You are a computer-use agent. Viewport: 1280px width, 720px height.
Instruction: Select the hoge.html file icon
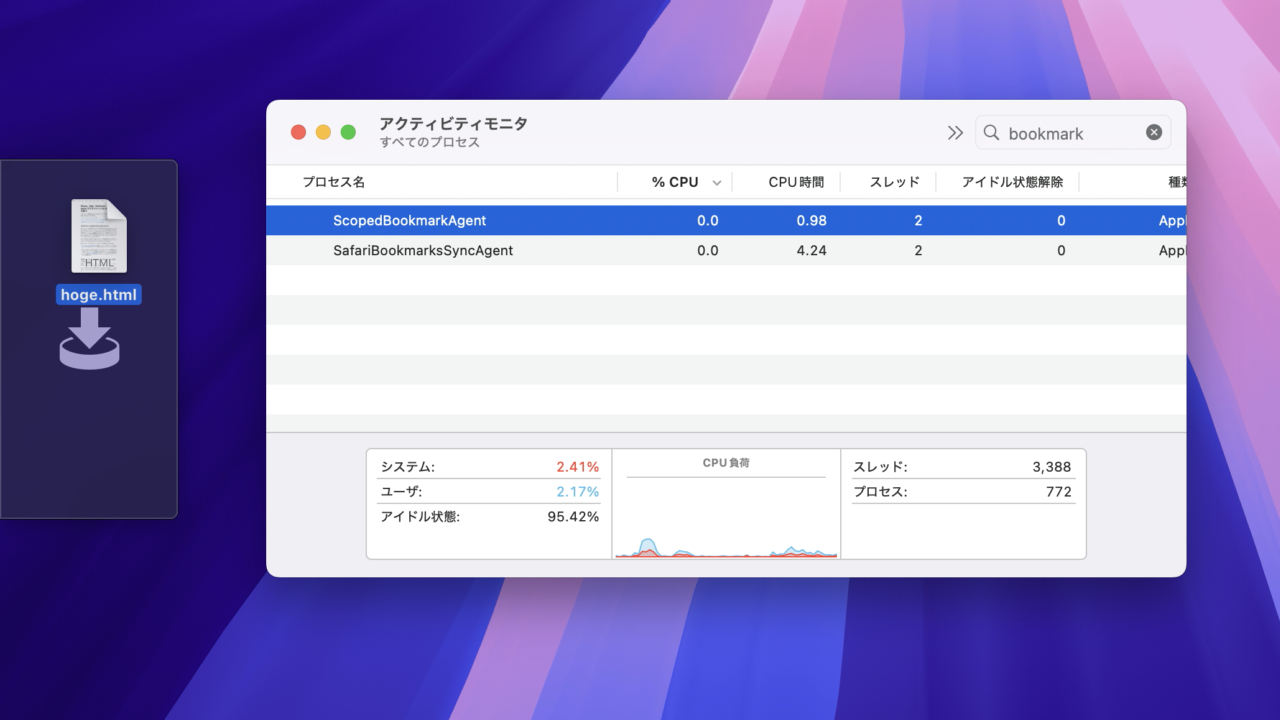[99, 237]
